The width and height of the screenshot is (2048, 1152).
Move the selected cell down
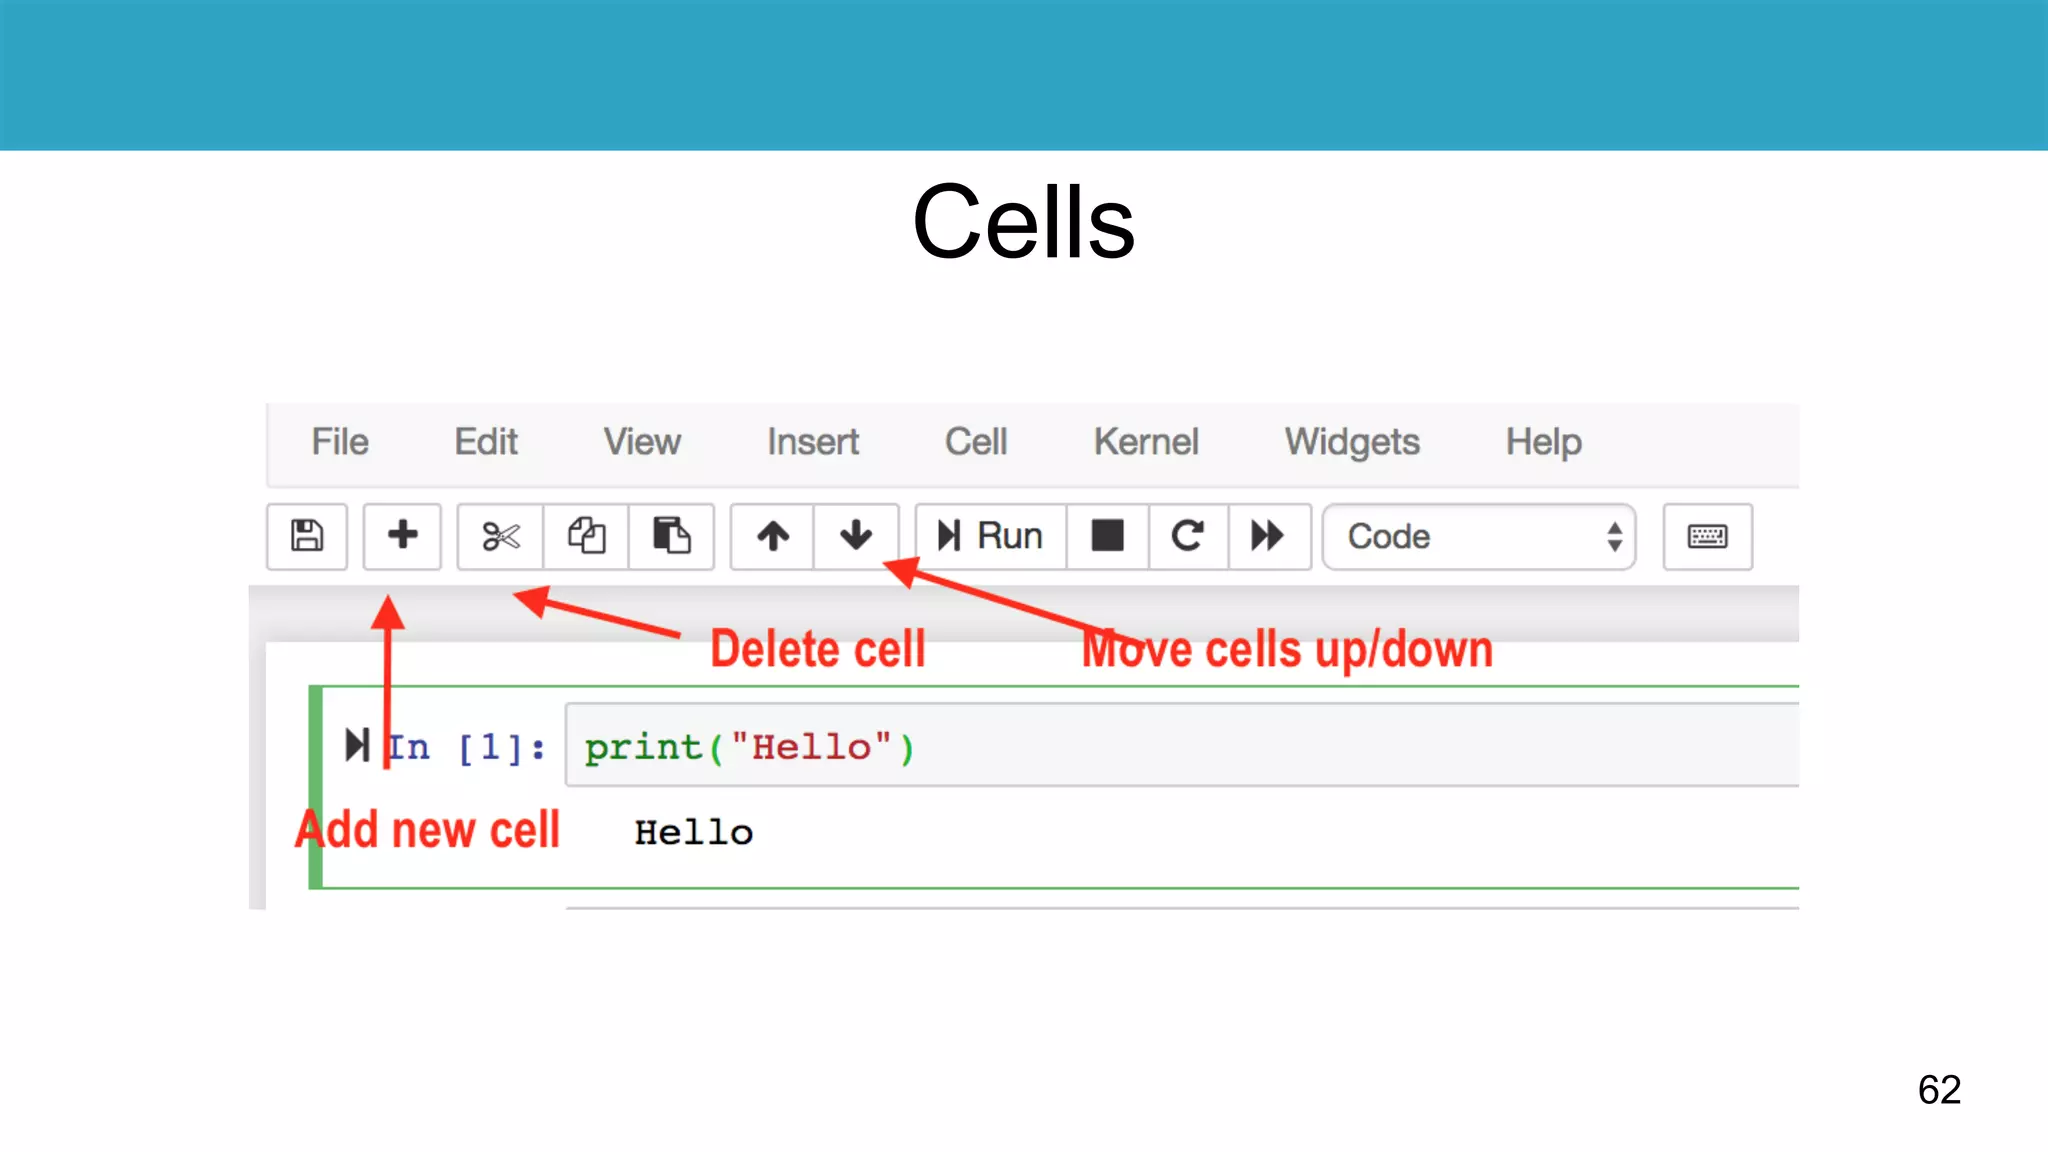point(856,536)
